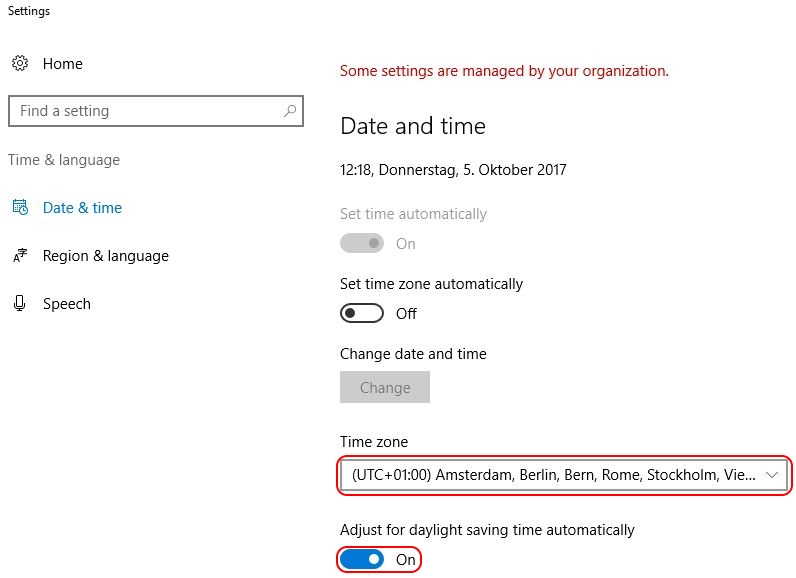Image resolution: width=796 pixels, height=578 pixels.
Task: Click the Settings window title
Action: [29, 11]
